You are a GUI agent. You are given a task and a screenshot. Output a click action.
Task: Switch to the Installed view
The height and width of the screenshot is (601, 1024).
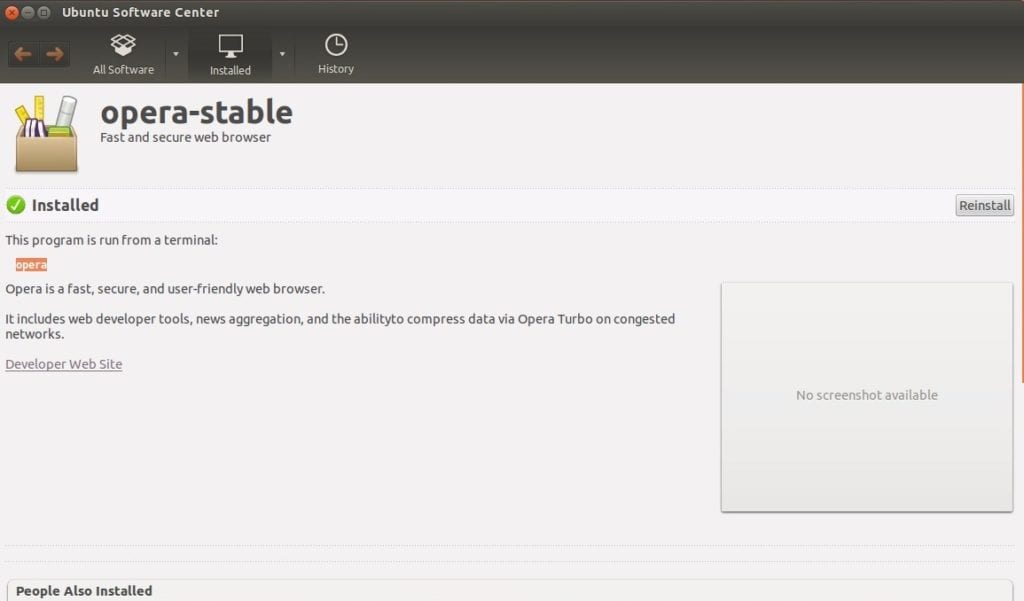[231, 55]
